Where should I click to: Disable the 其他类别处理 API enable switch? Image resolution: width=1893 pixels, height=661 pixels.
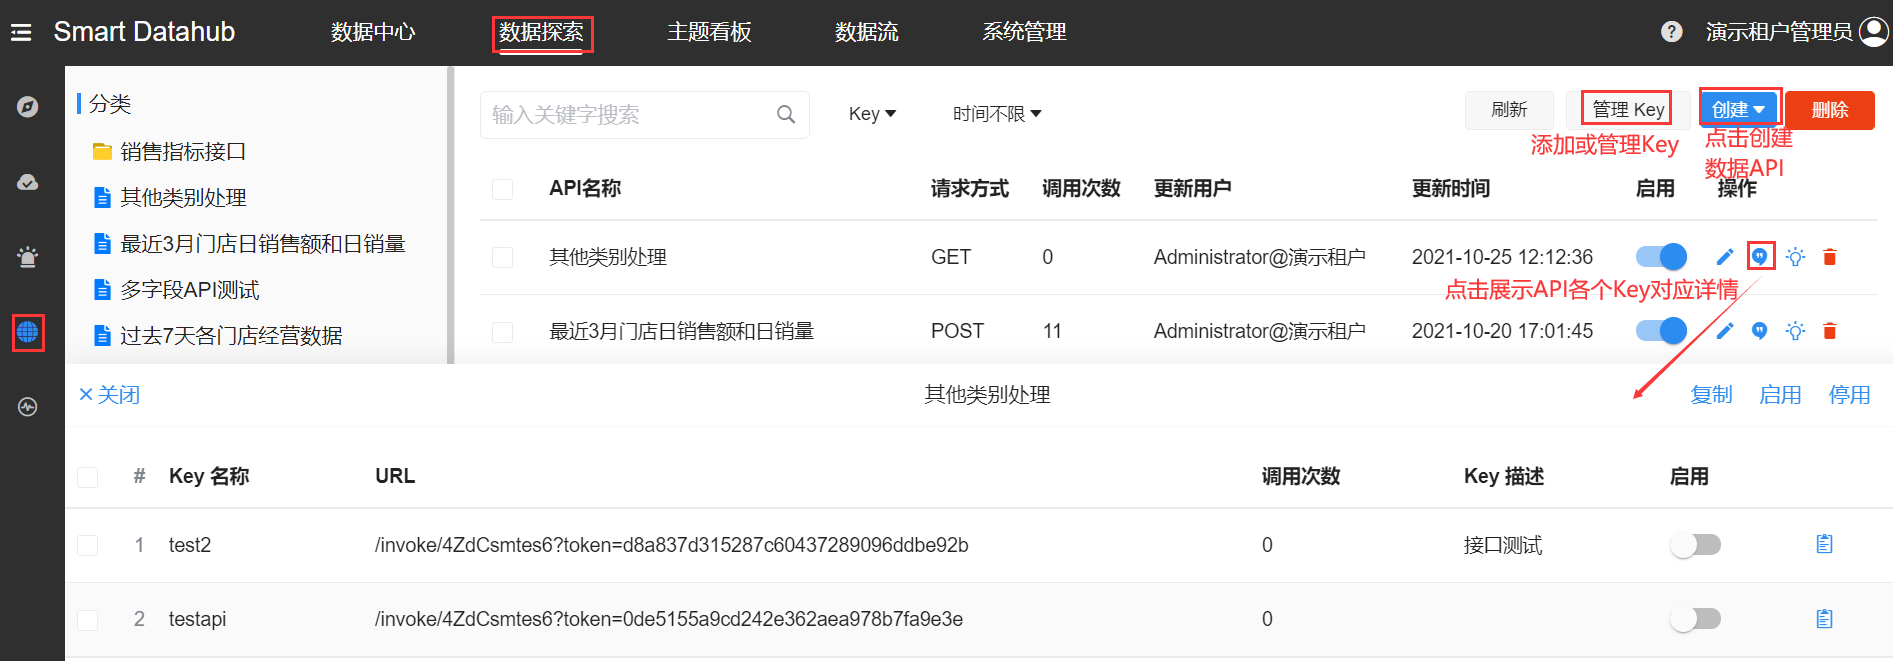pos(1661,257)
